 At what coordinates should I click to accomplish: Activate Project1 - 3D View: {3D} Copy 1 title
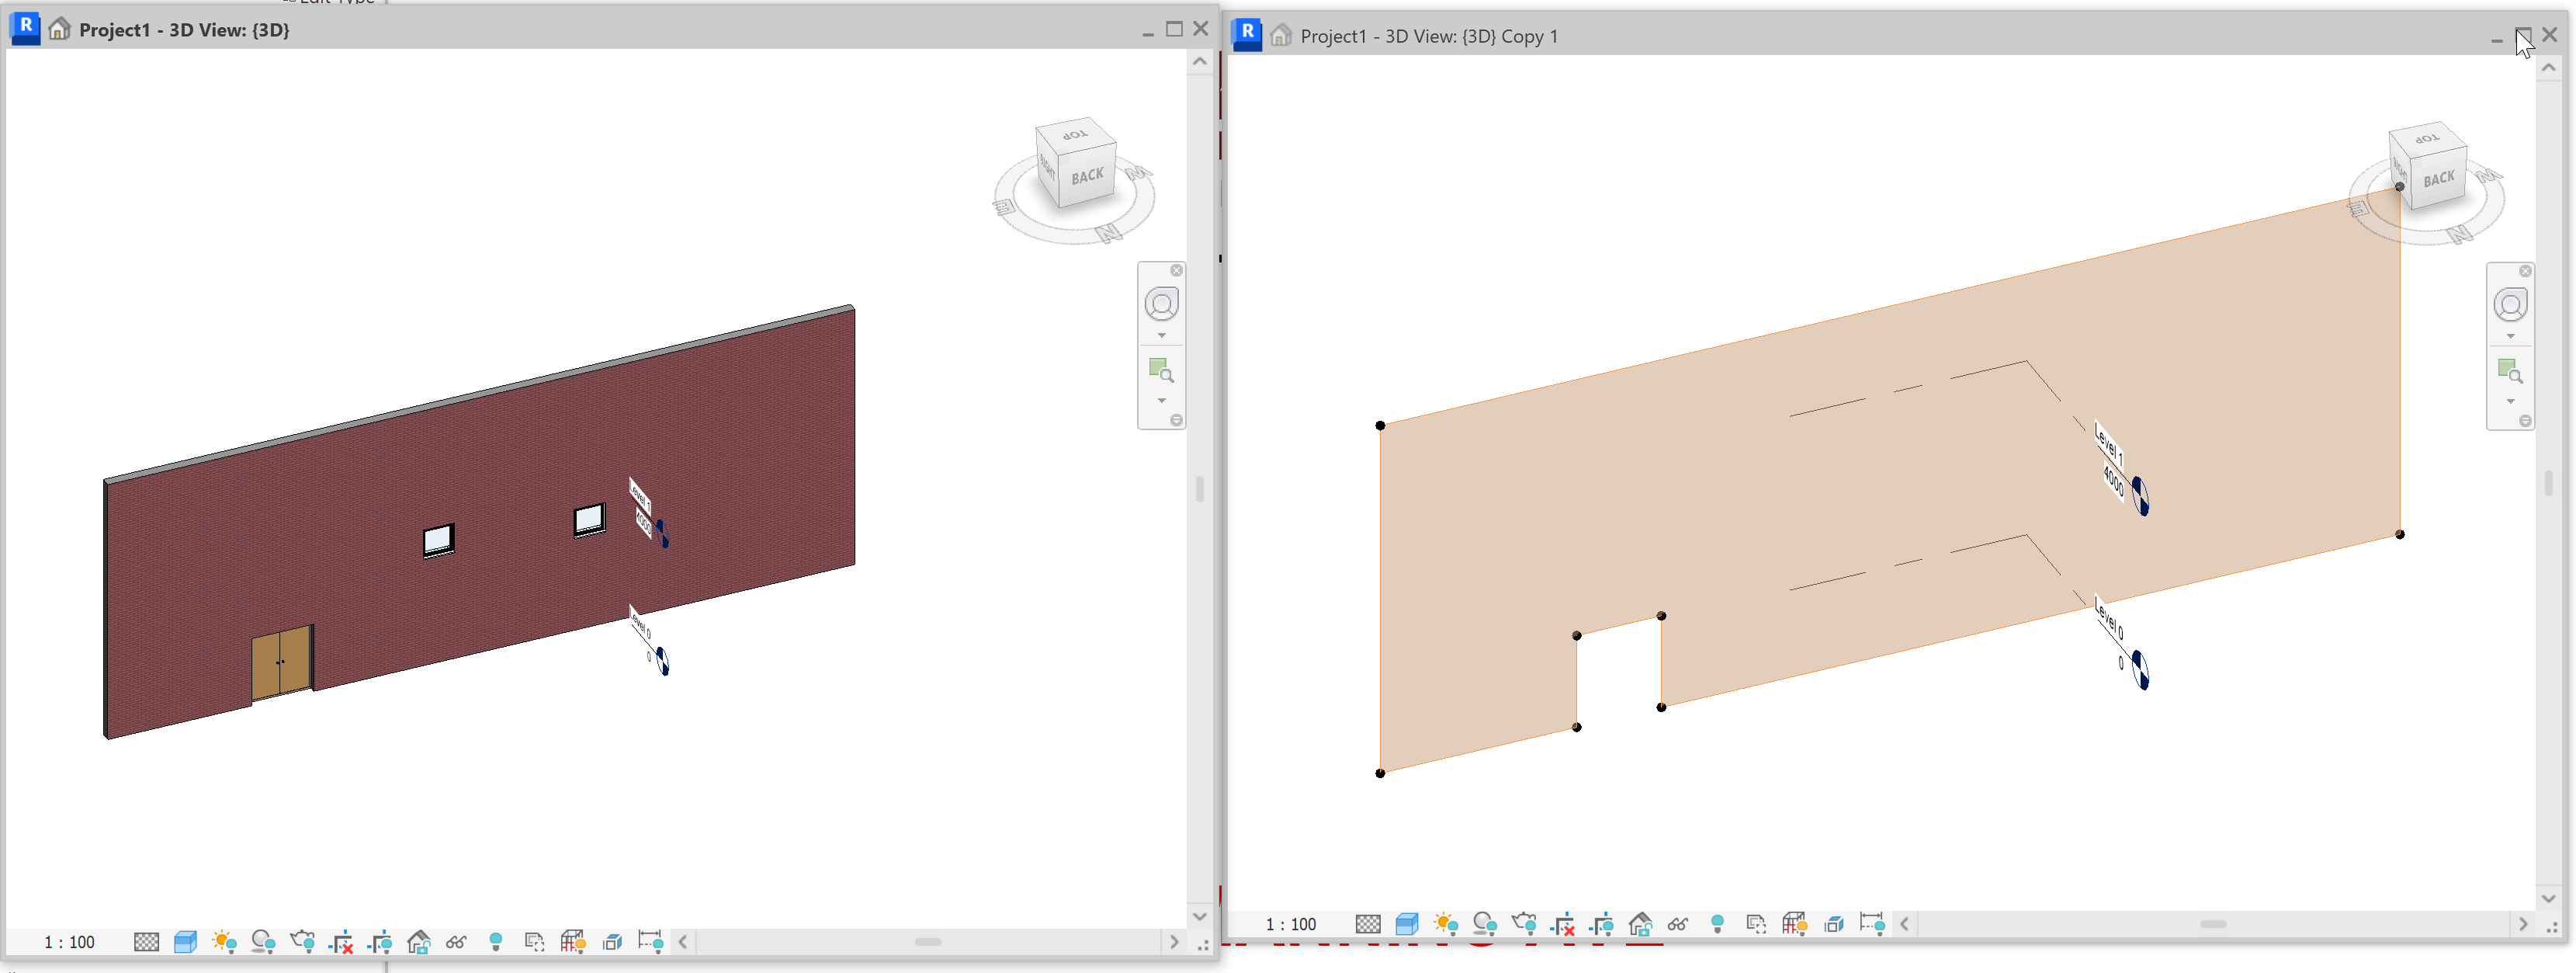coord(1428,36)
